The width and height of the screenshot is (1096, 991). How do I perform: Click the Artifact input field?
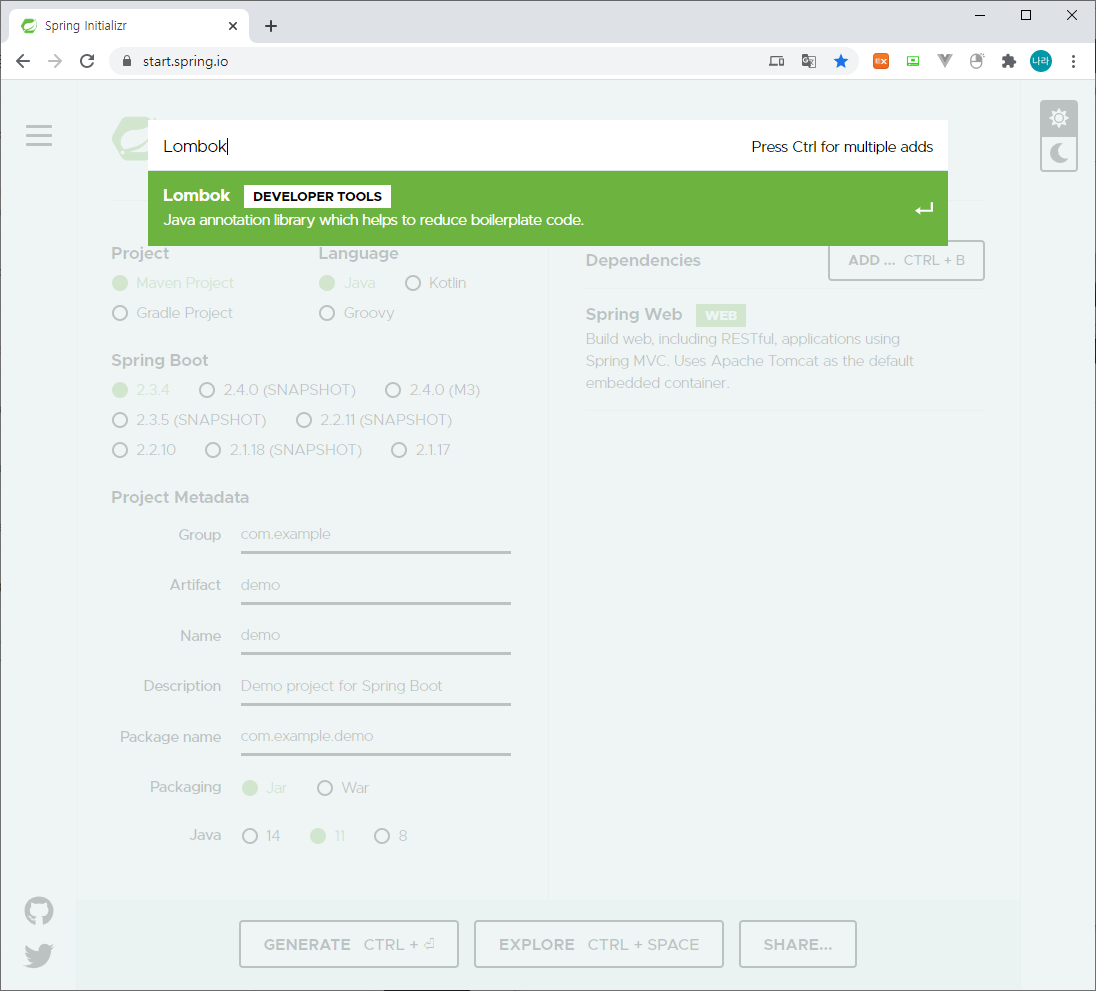[x=375, y=586]
